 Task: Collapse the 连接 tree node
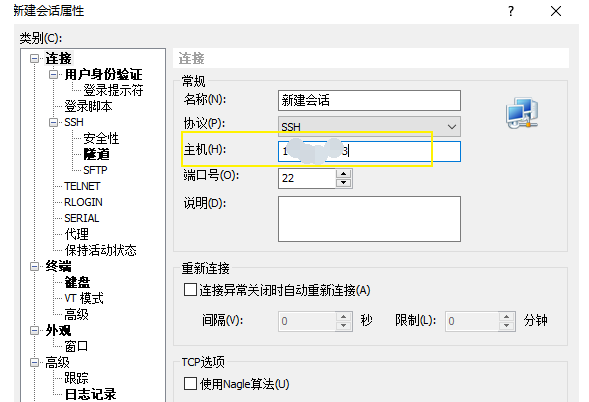pos(35,59)
